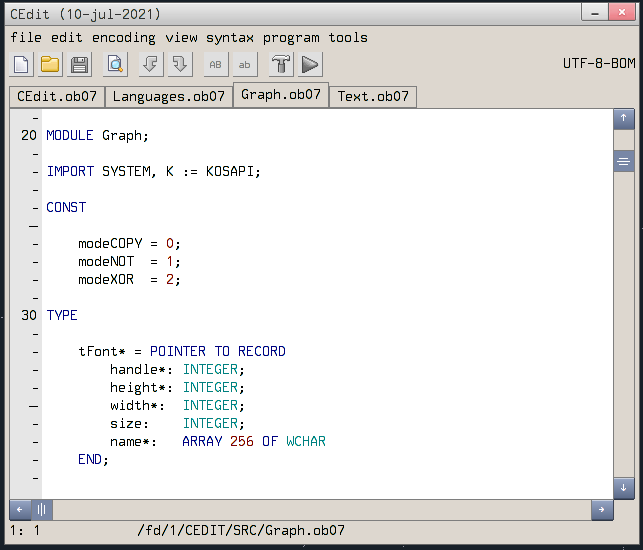Build the program with the hammer icon
Screen dimensions: 643x550
click(x=281, y=65)
